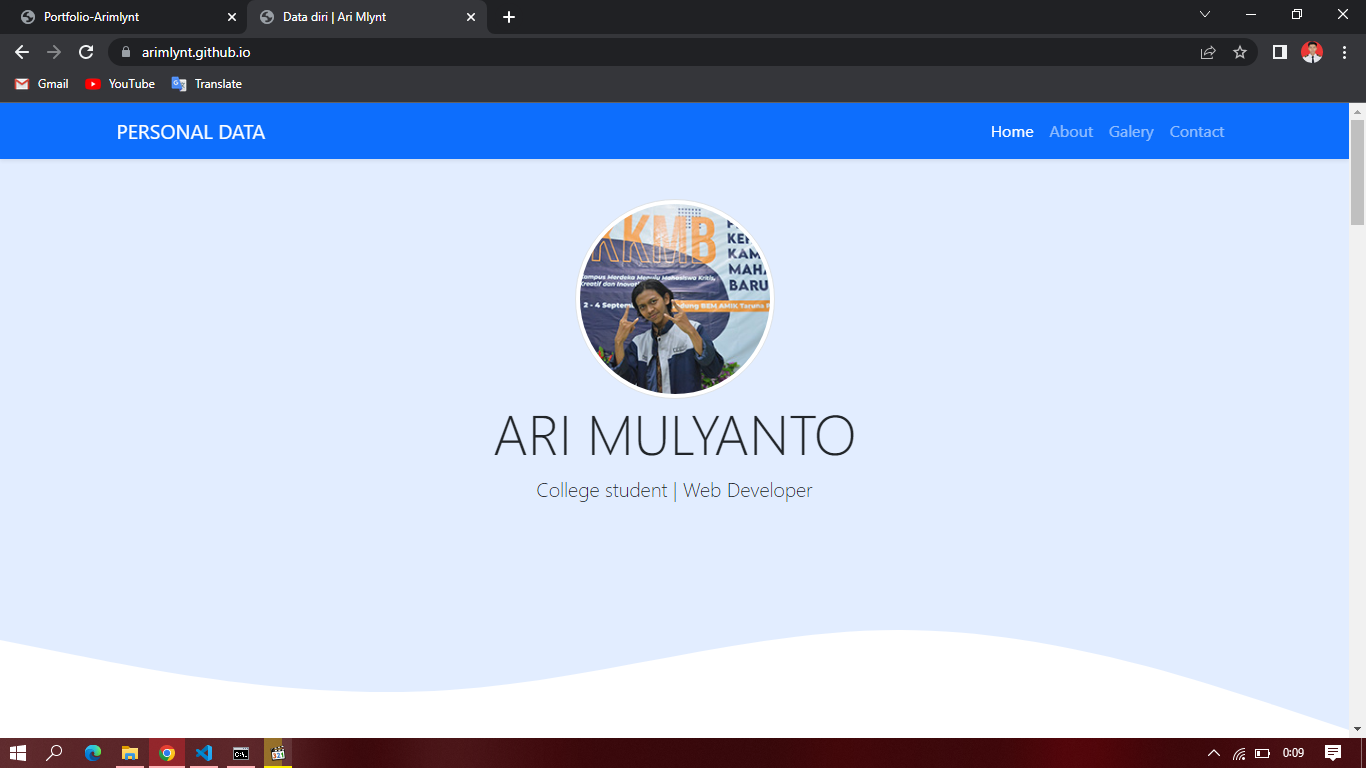The height and width of the screenshot is (768, 1366).
Task: Open the Translate bookmark
Action: click(207, 84)
